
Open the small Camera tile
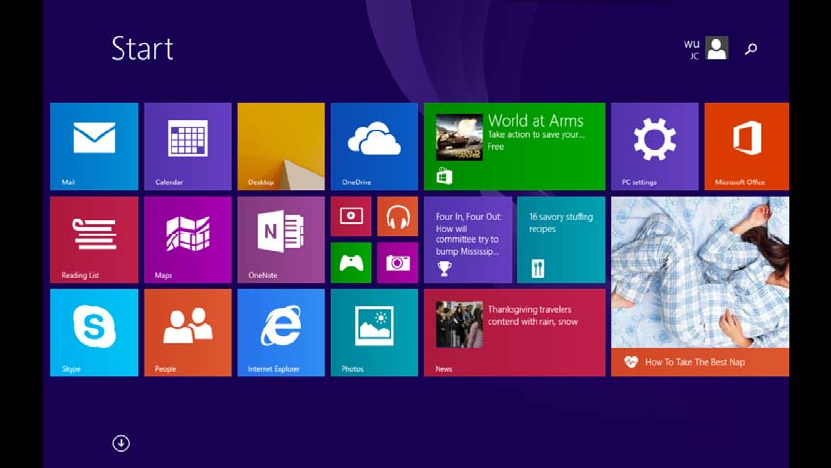tap(397, 263)
